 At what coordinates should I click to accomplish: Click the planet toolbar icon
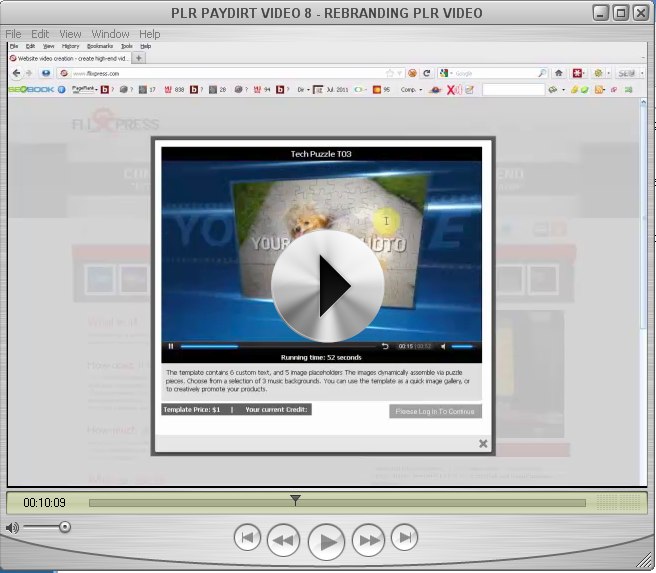tap(435, 90)
